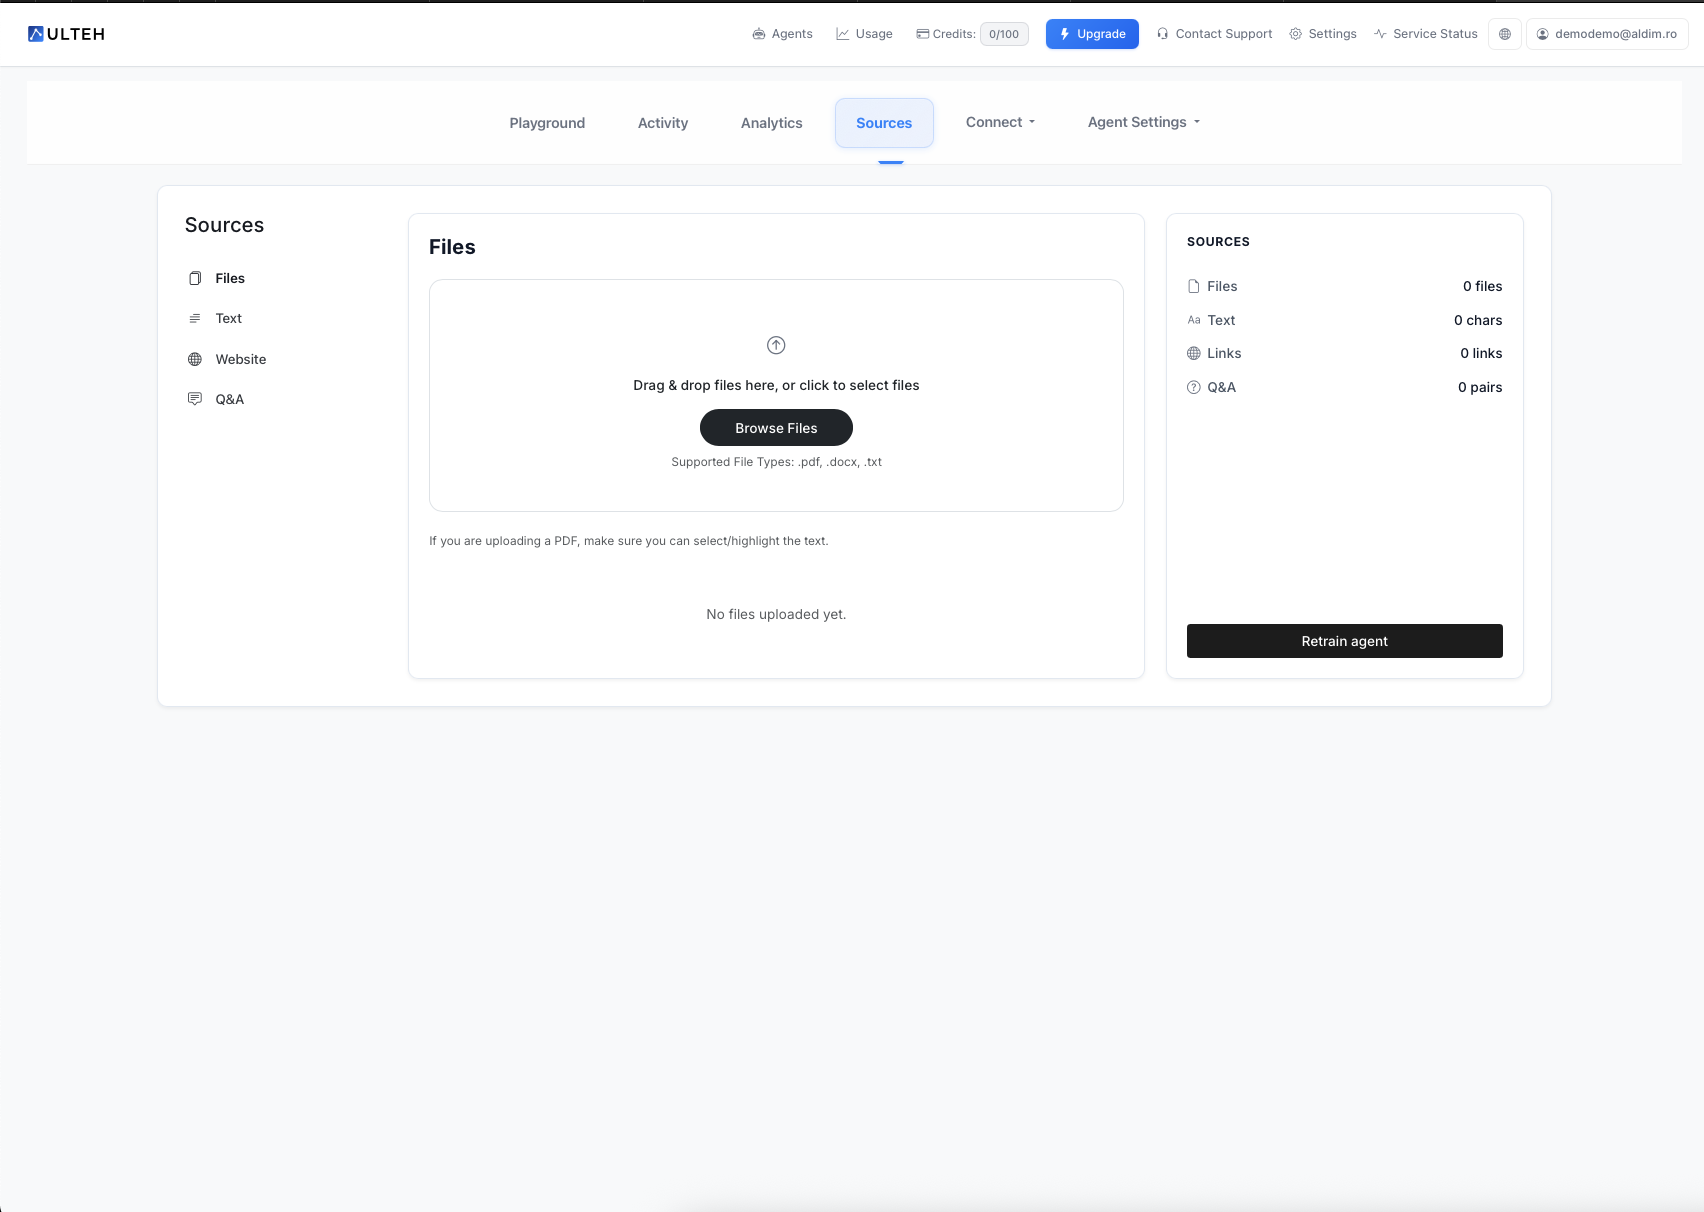Open the demodemo@aldim.ro account menu
This screenshot has width=1704, height=1212.
click(1606, 34)
